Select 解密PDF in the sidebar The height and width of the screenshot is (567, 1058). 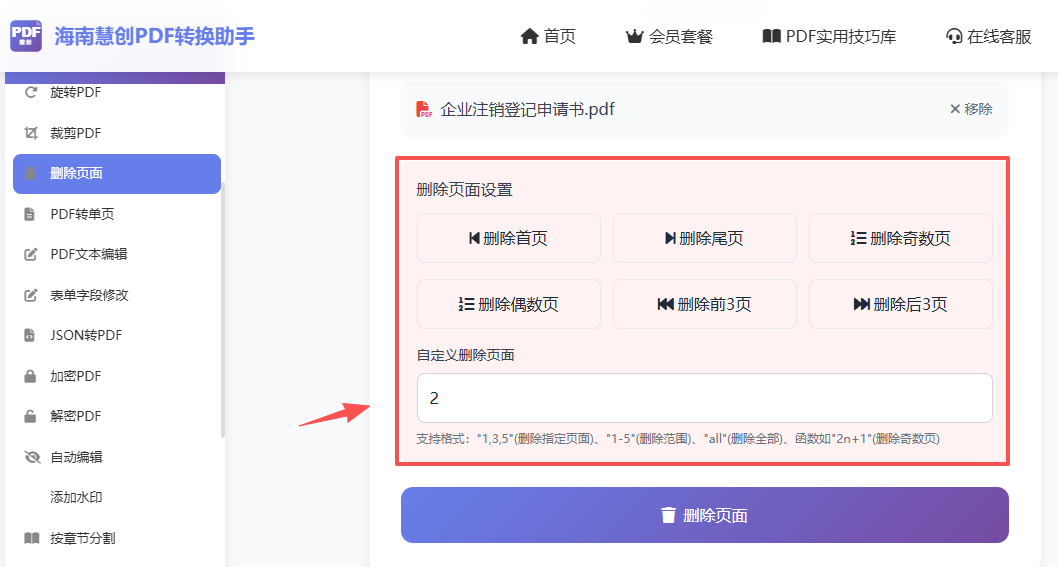(x=117, y=416)
